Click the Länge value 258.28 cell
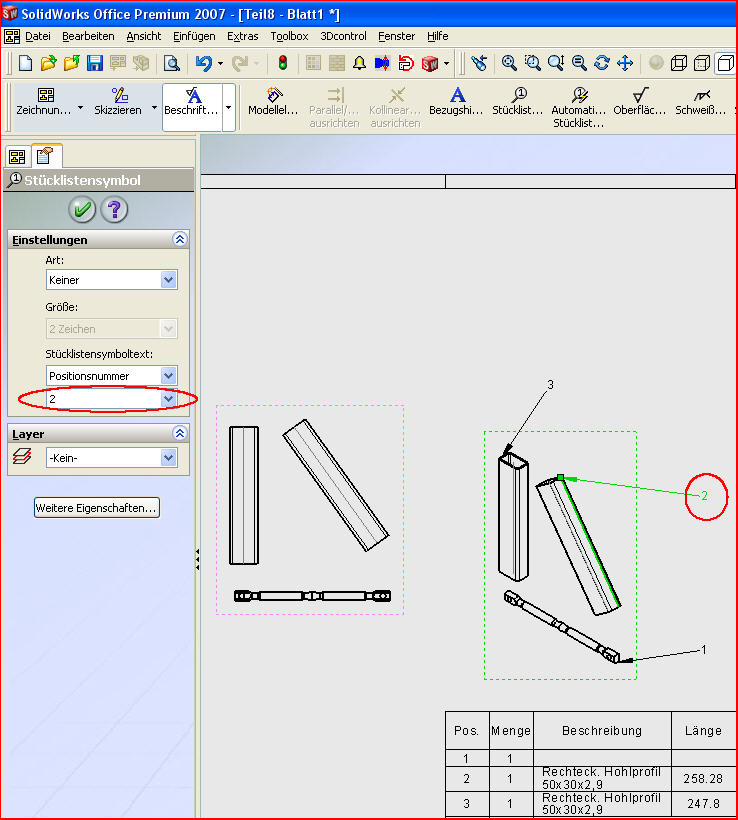Viewport: 738px width, 820px height. [703, 779]
